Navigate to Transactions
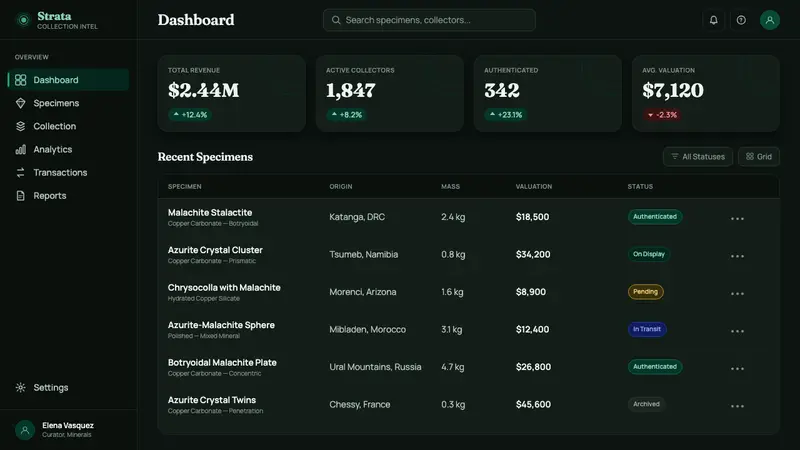800x450 pixels. coord(68,172)
